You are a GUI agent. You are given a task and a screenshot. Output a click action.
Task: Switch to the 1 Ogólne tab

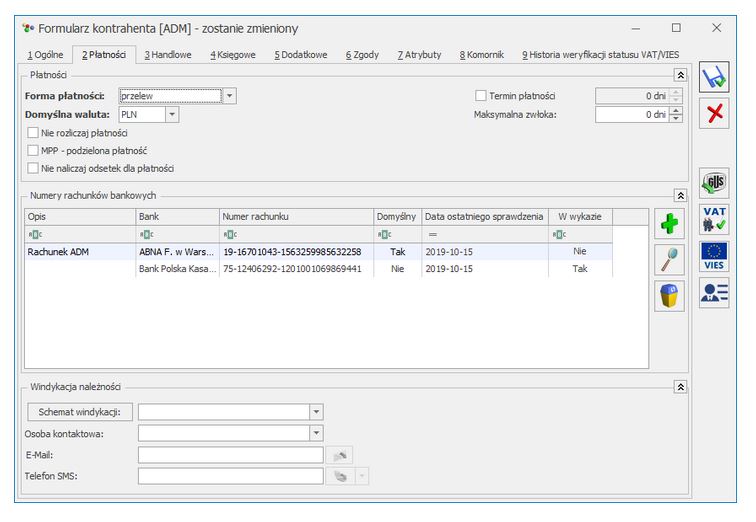click(x=45, y=55)
